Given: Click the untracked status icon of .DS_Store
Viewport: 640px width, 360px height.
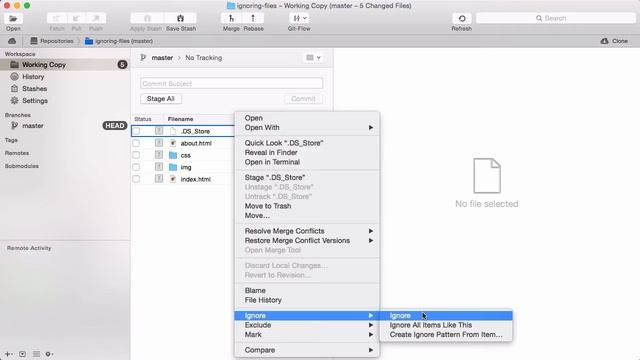Looking at the screenshot, I should pyautogui.click(x=159, y=131).
